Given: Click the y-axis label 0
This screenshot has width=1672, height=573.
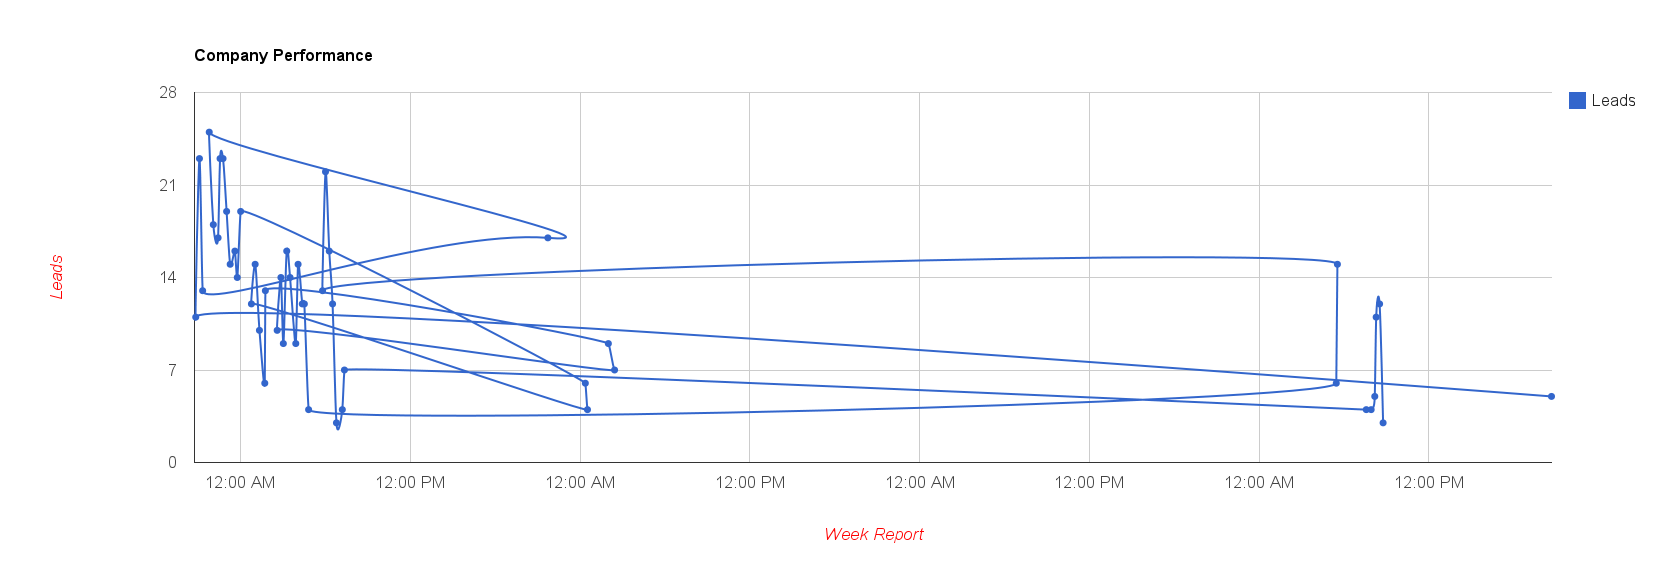Looking at the screenshot, I should (x=172, y=462).
